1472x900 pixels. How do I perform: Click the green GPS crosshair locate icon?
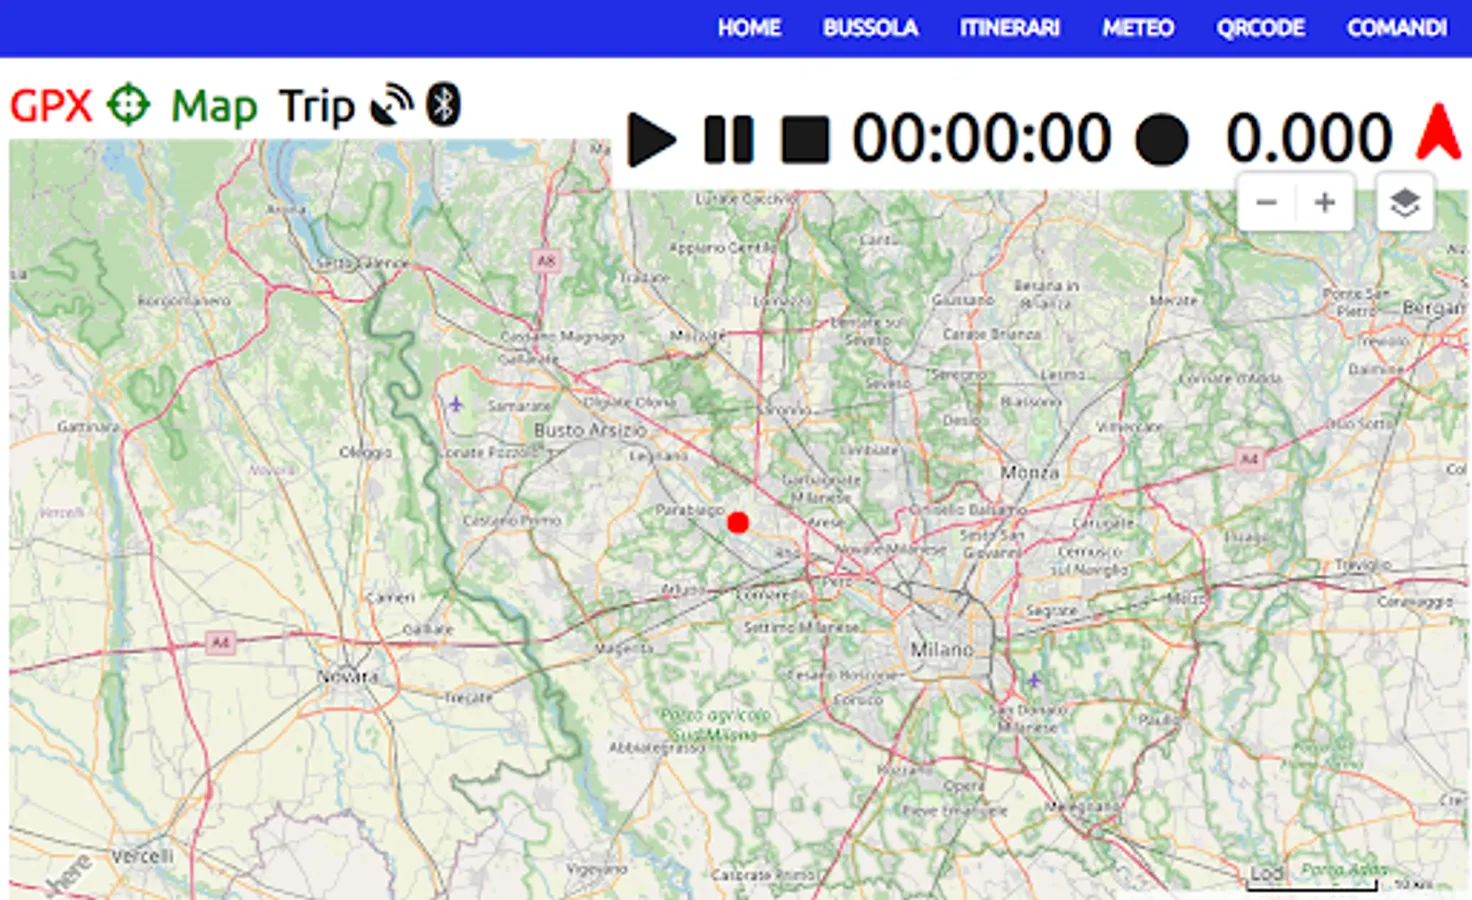click(128, 104)
